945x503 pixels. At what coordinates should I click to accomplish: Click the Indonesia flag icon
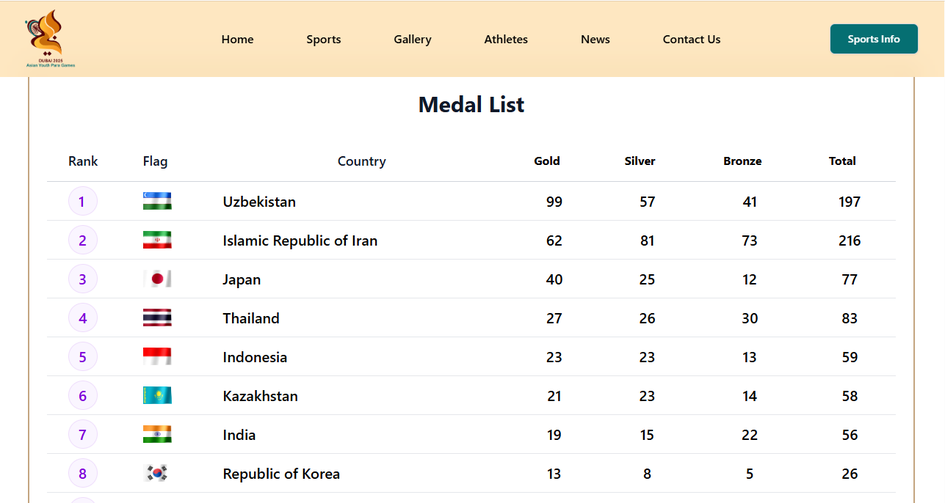pyautogui.click(x=157, y=357)
